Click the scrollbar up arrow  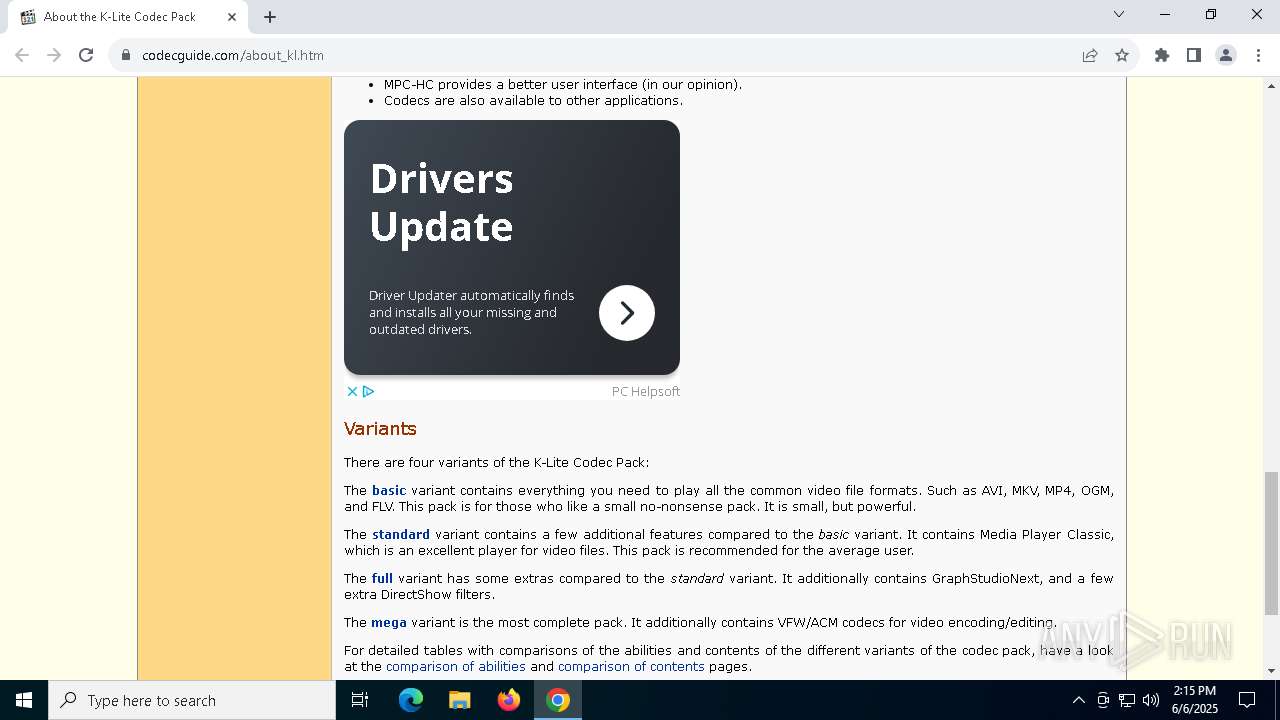(1271, 85)
